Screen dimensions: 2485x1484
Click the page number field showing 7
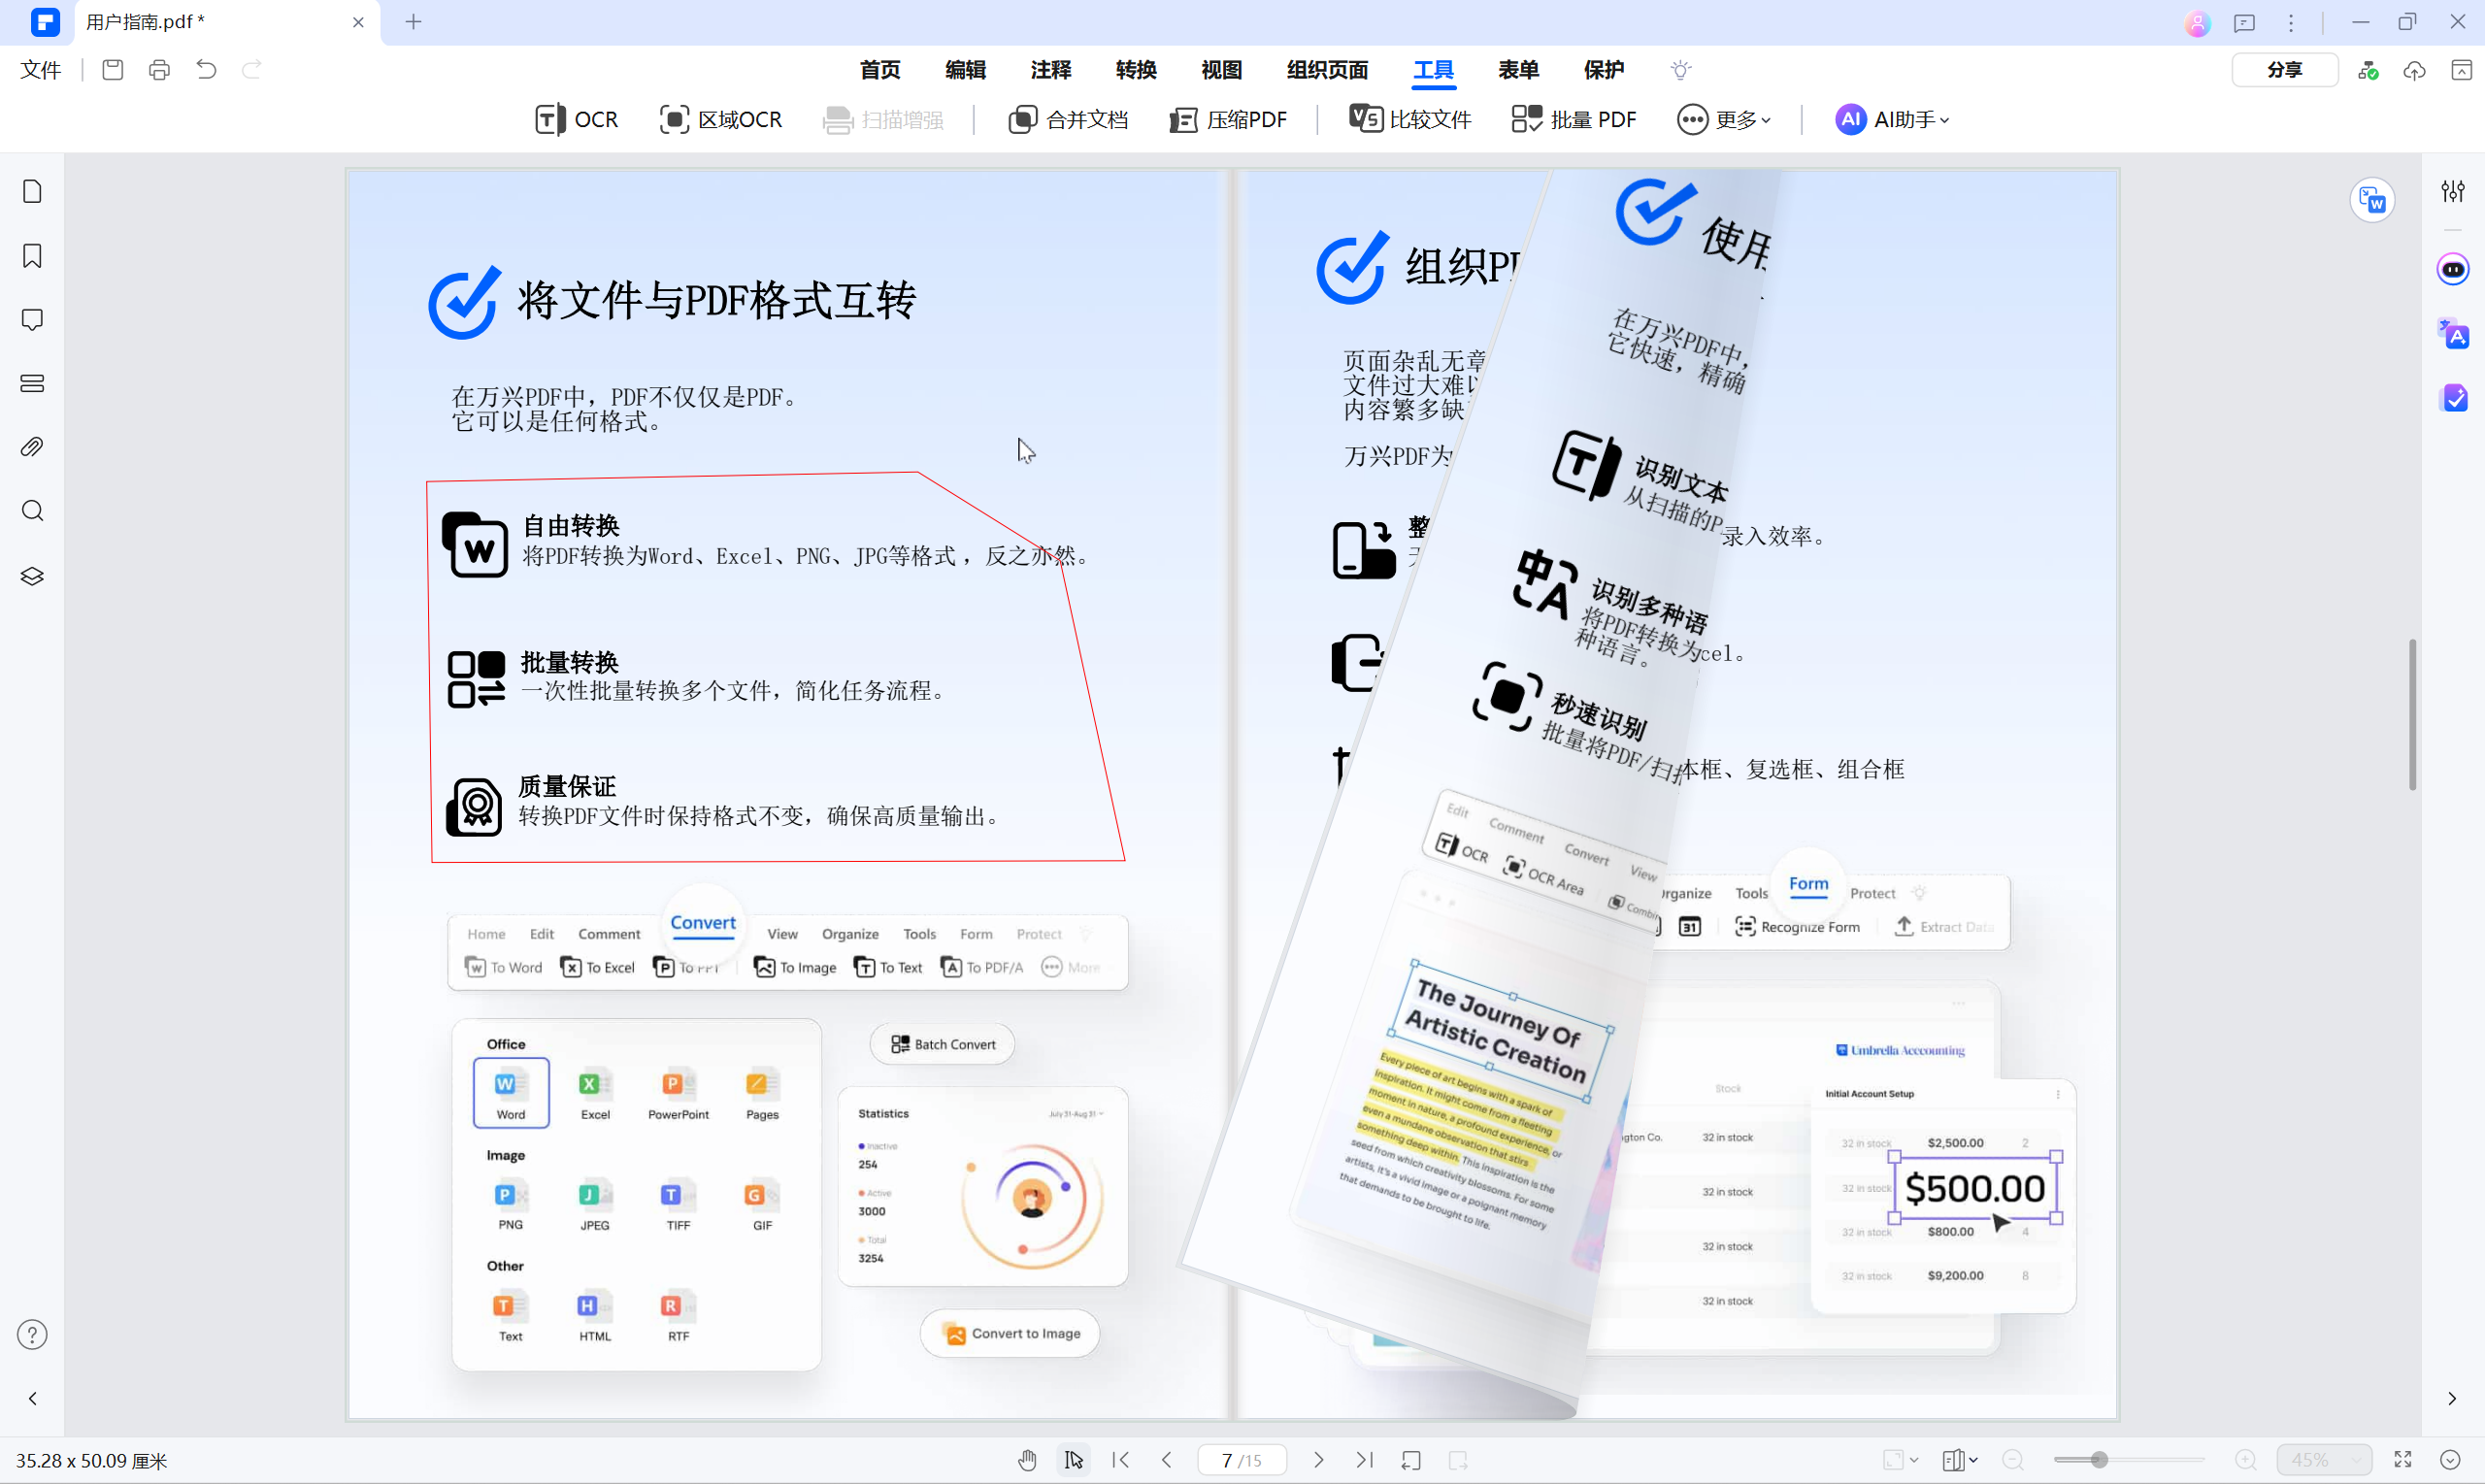click(x=1228, y=1460)
